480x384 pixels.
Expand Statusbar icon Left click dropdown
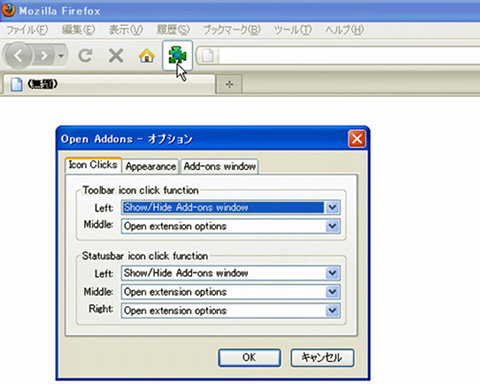[332, 273]
